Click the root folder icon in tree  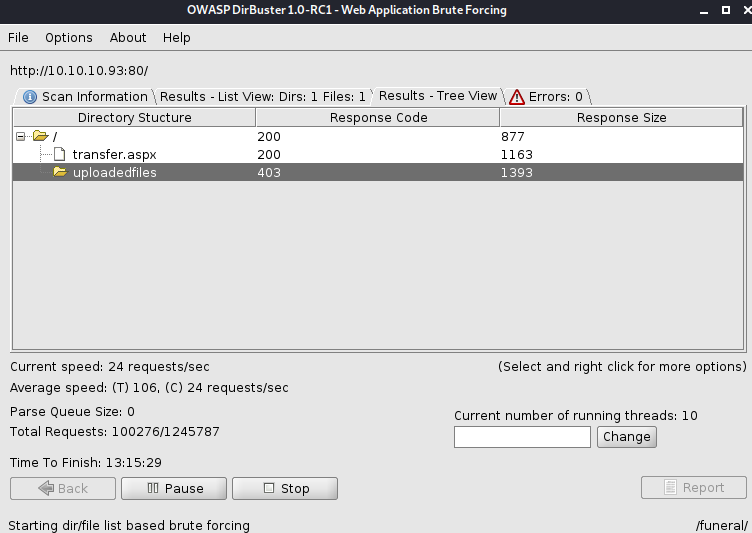click(x=40, y=136)
